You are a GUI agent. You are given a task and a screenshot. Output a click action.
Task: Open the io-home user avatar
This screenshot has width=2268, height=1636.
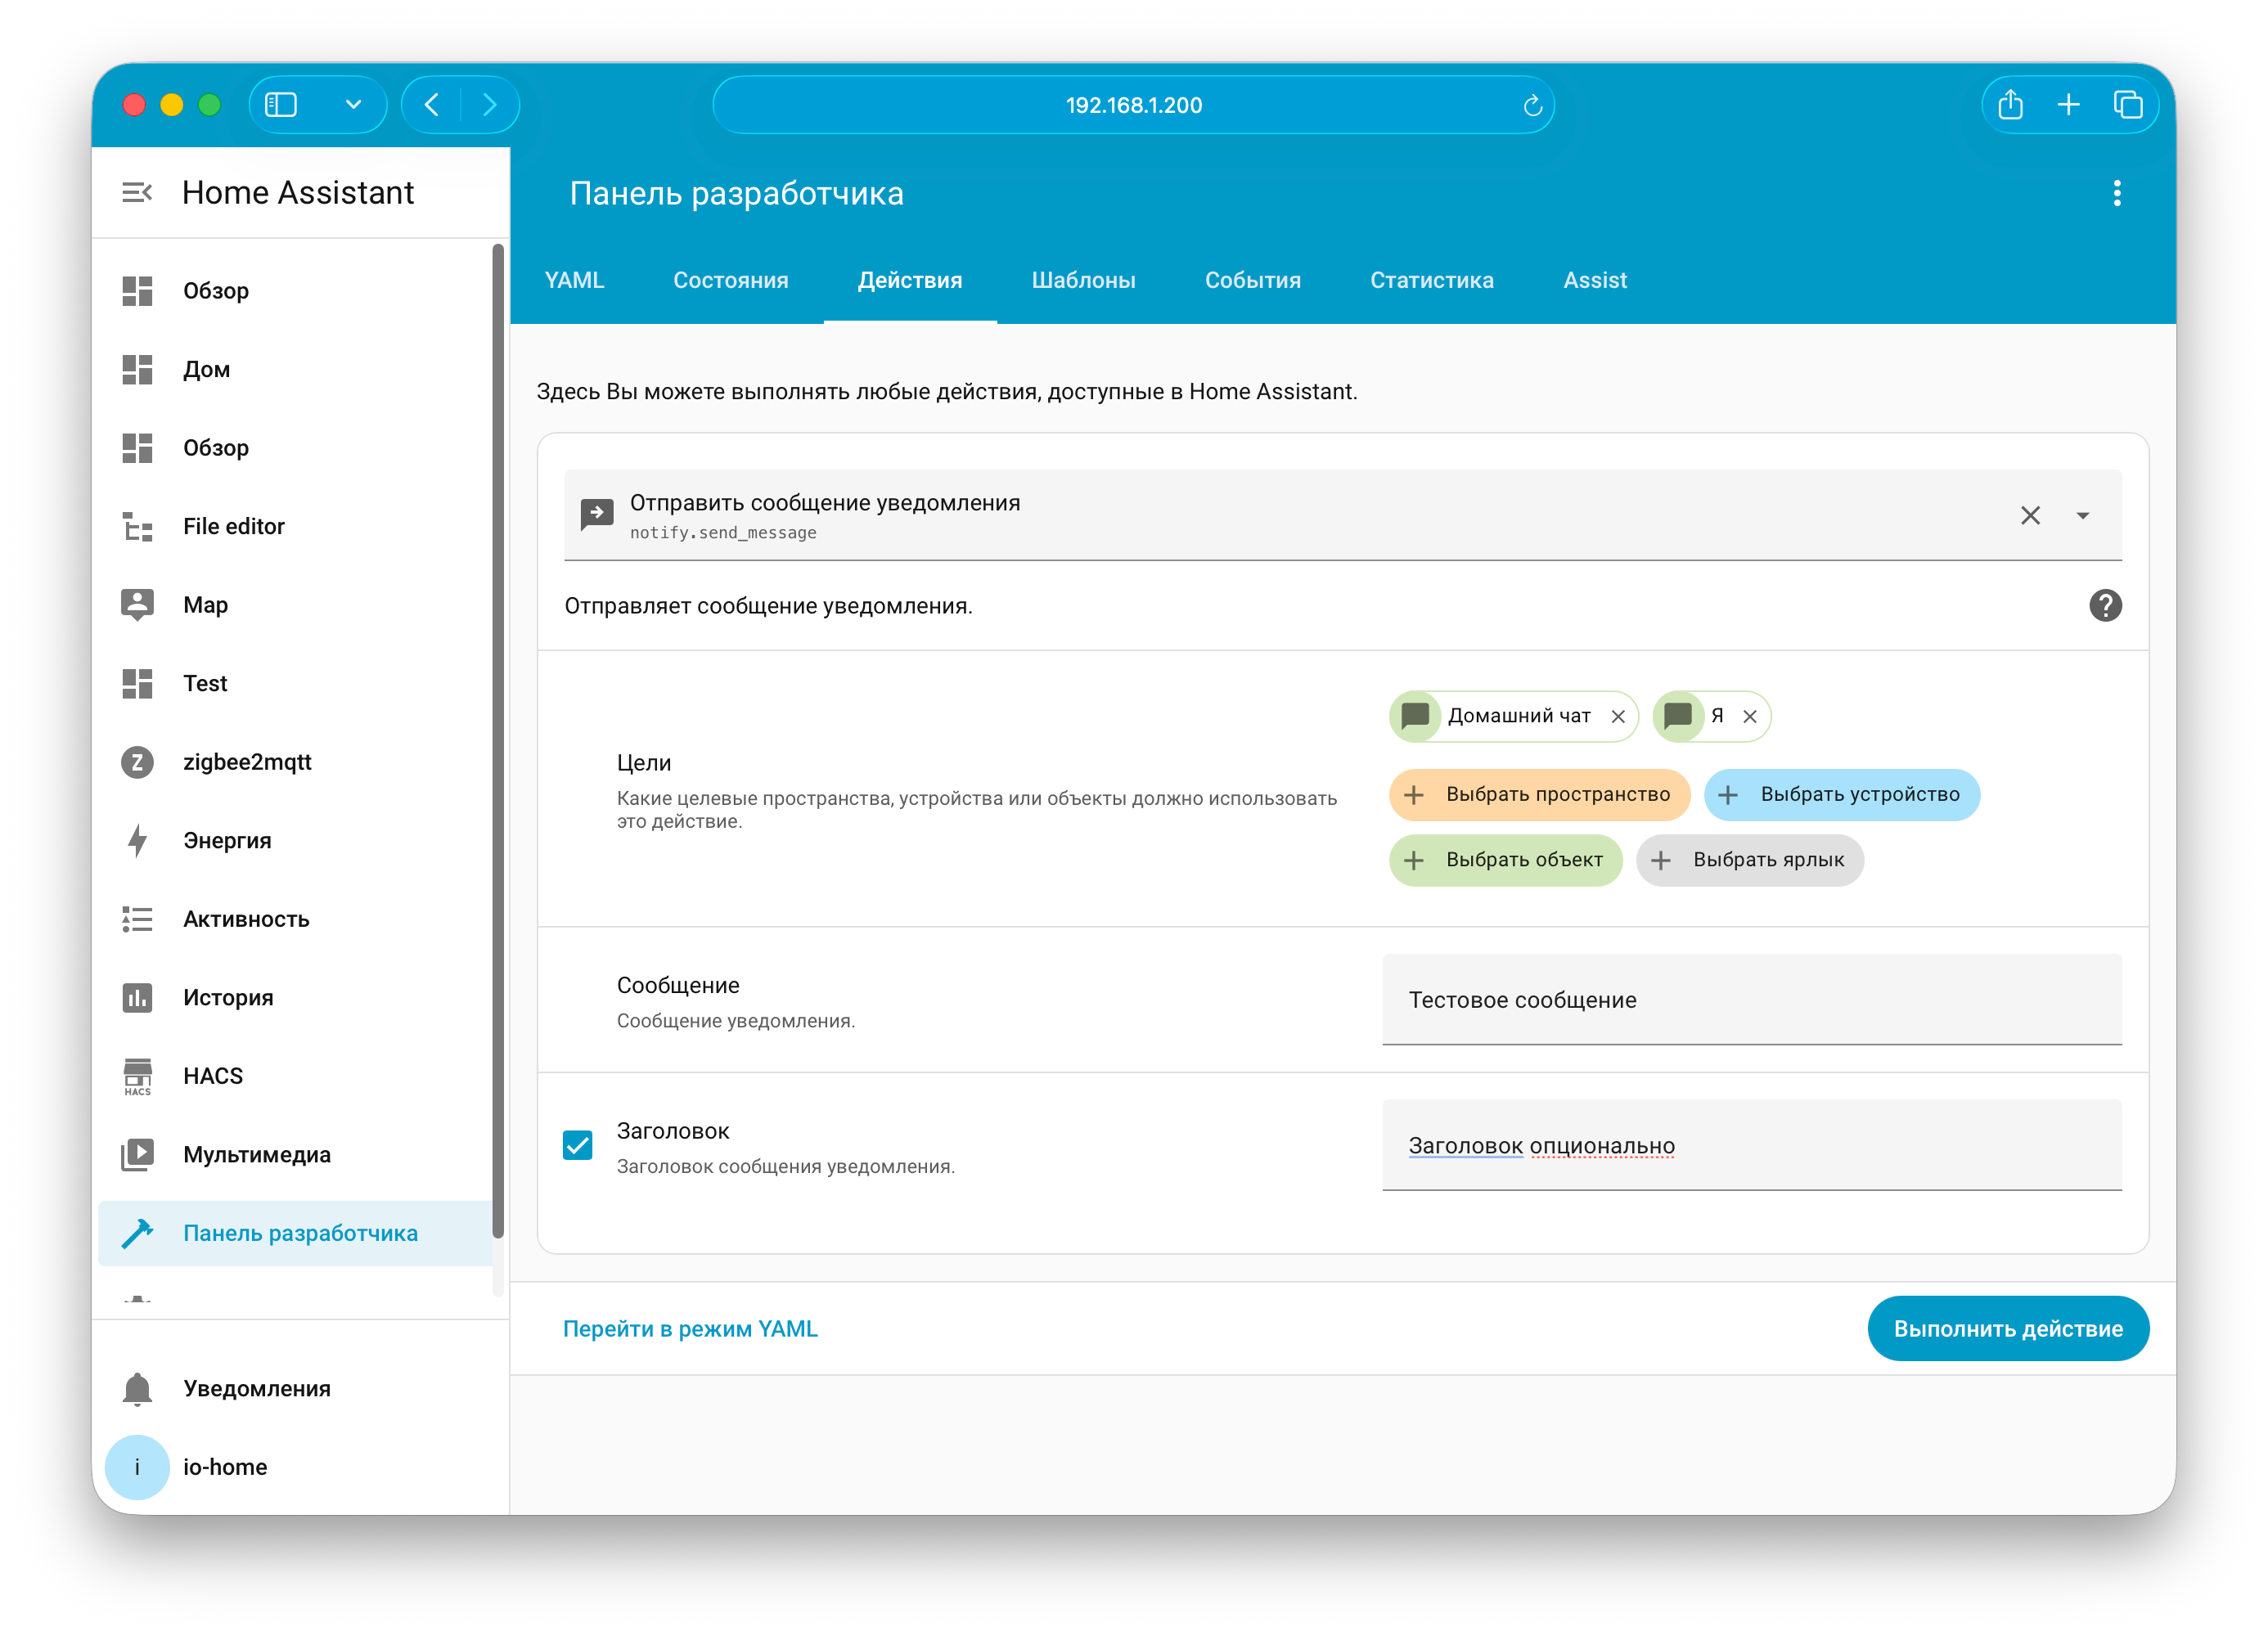137,1467
